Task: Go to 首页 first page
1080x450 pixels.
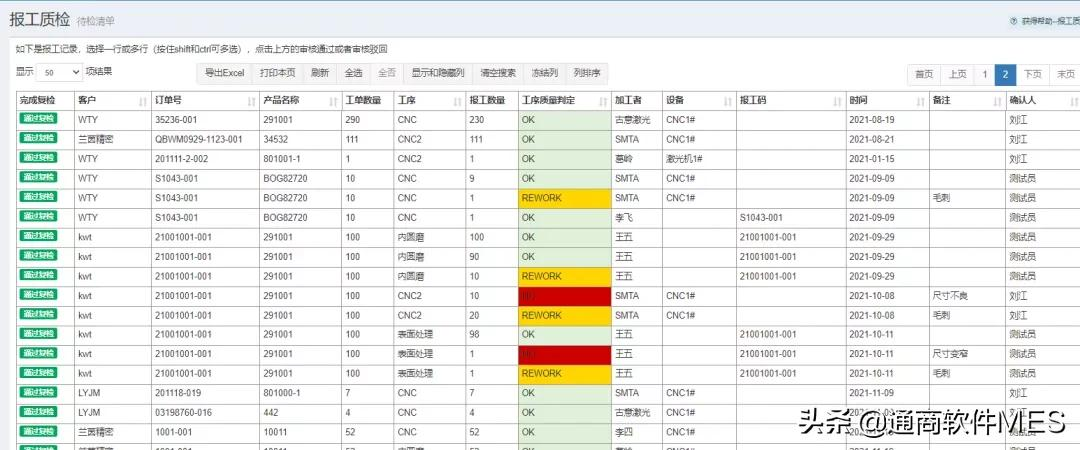Action: [x=924, y=74]
